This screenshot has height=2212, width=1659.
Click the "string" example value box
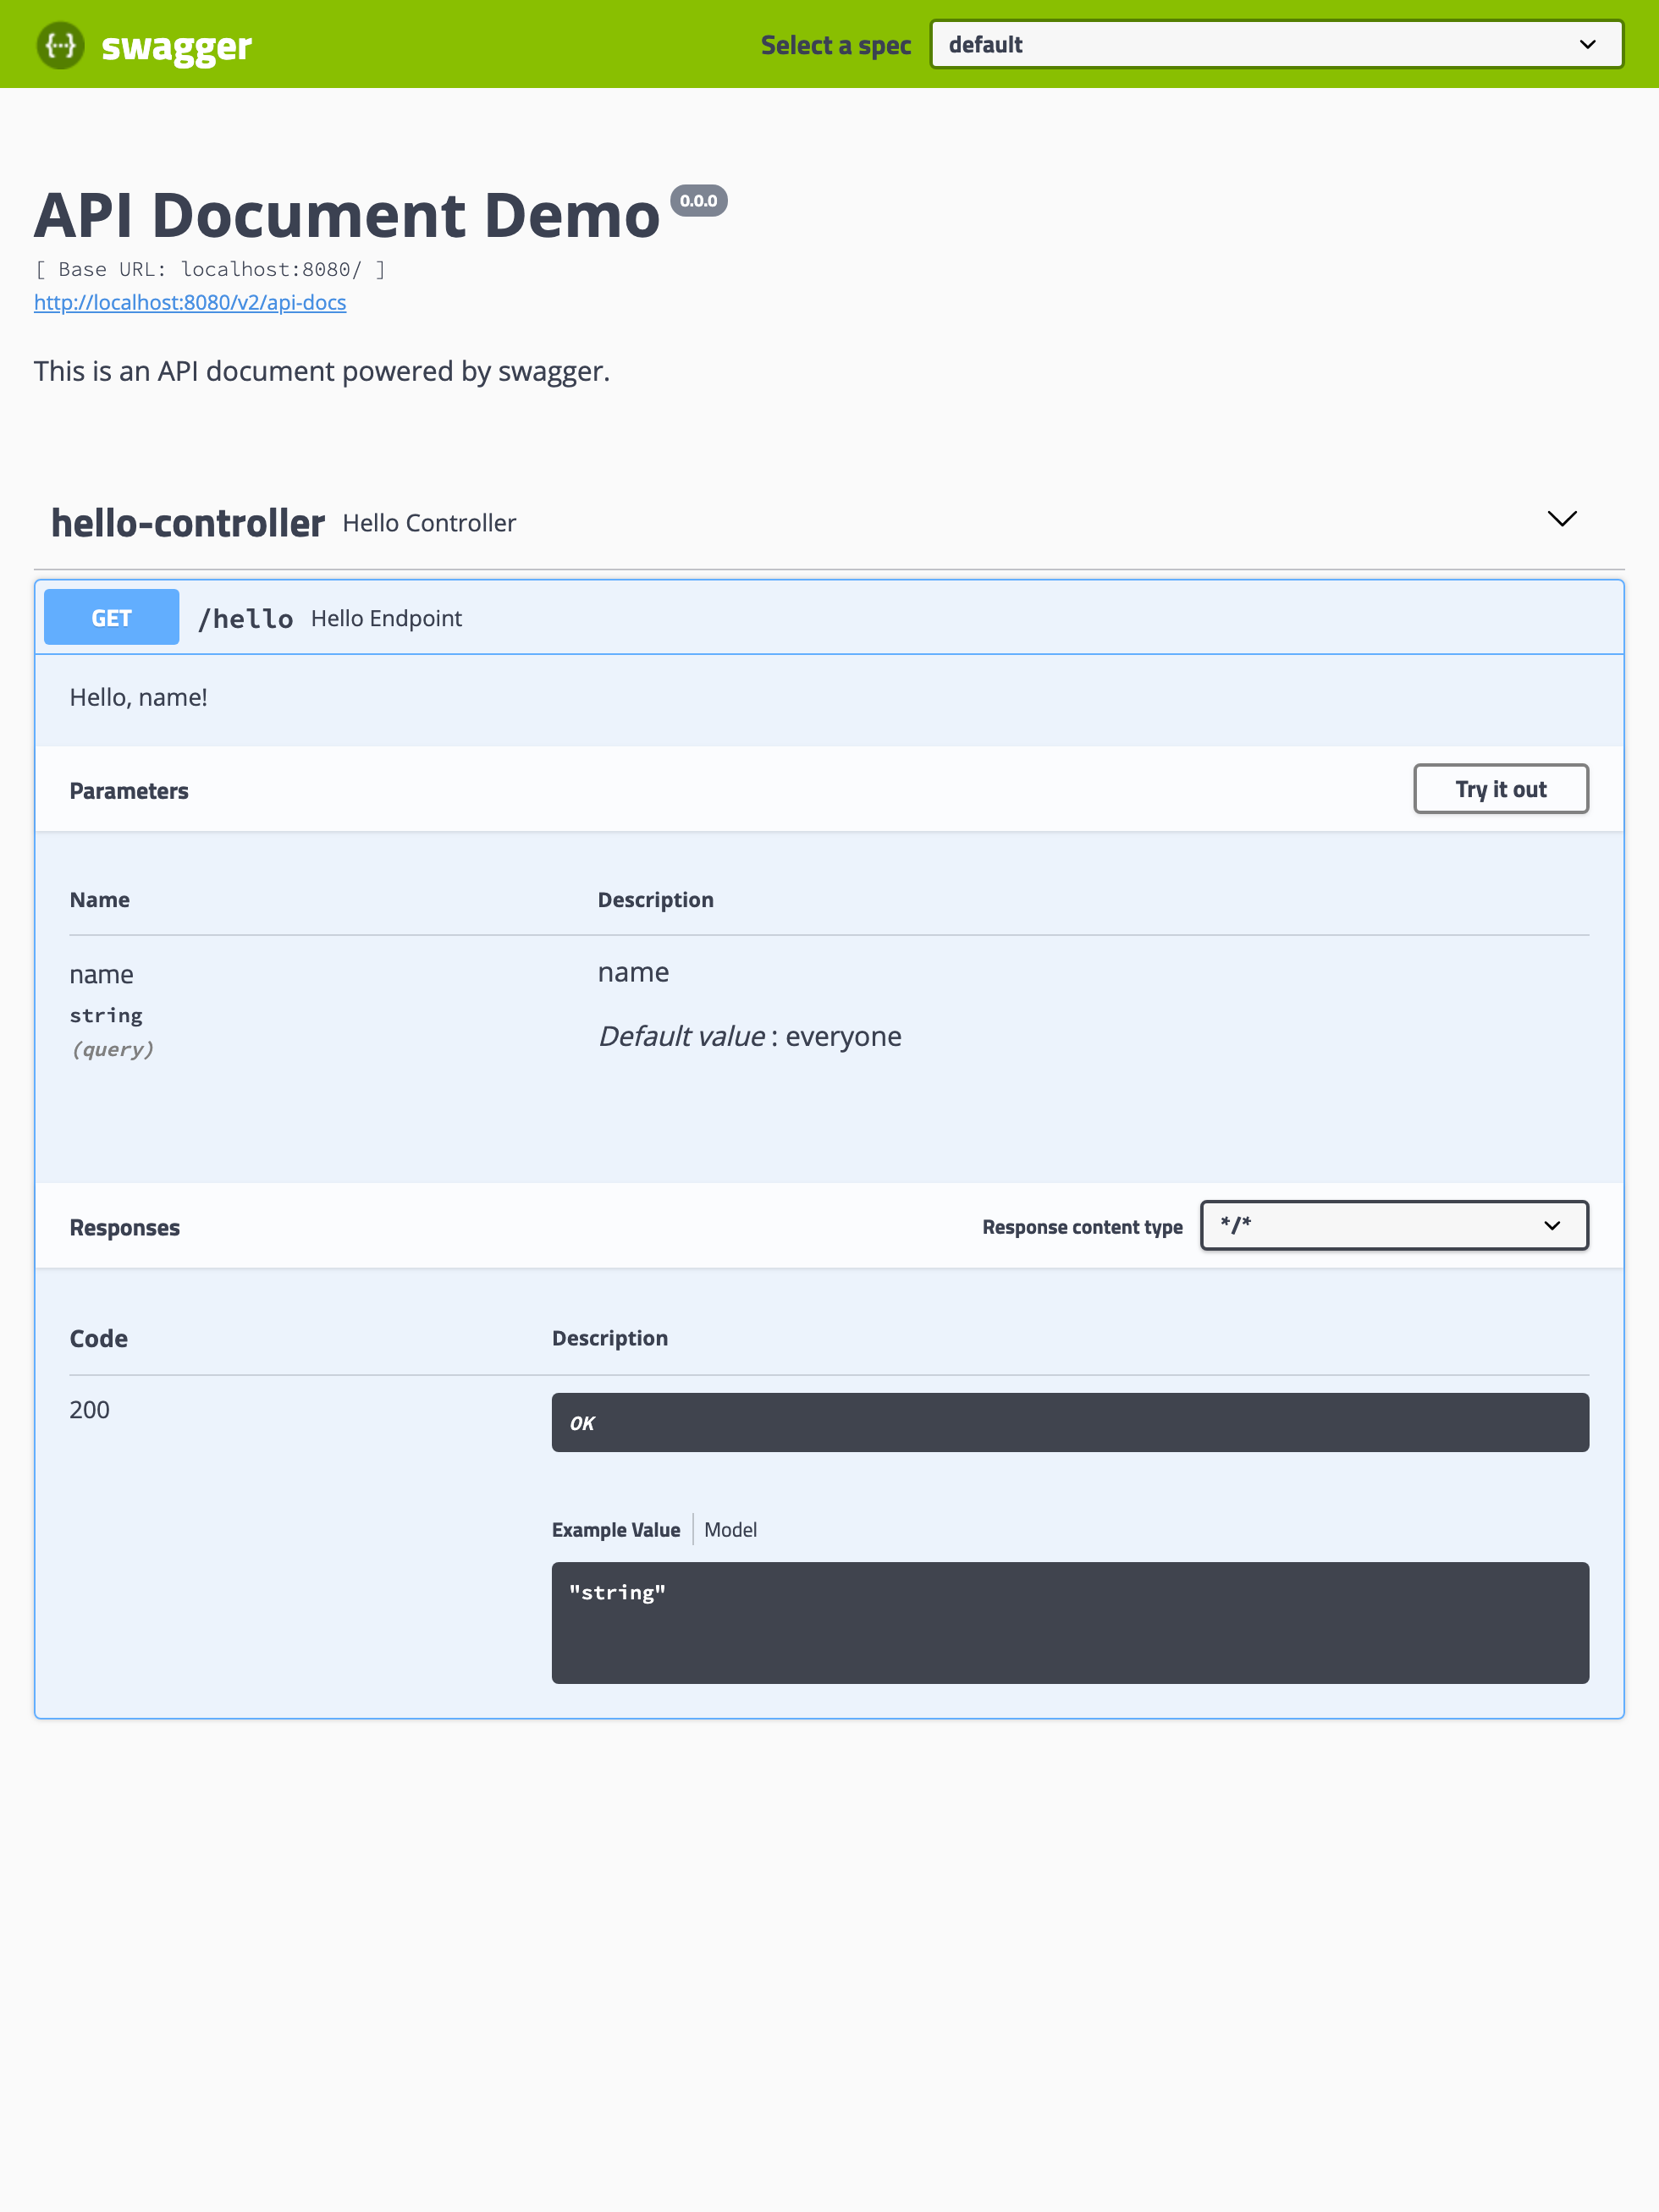pyautogui.click(x=1069, y=1622)
